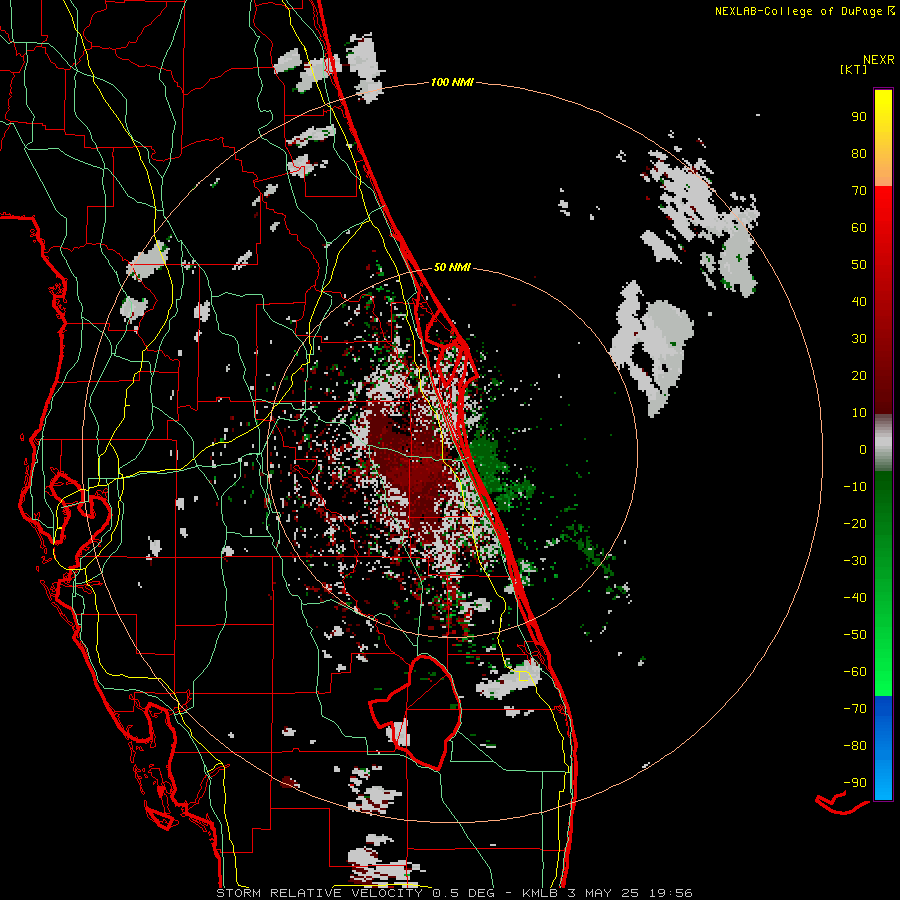This screenshot has width=900, height=900.
Task: Click the -50 value on the velocity scale
Action: tap(855, 635)
